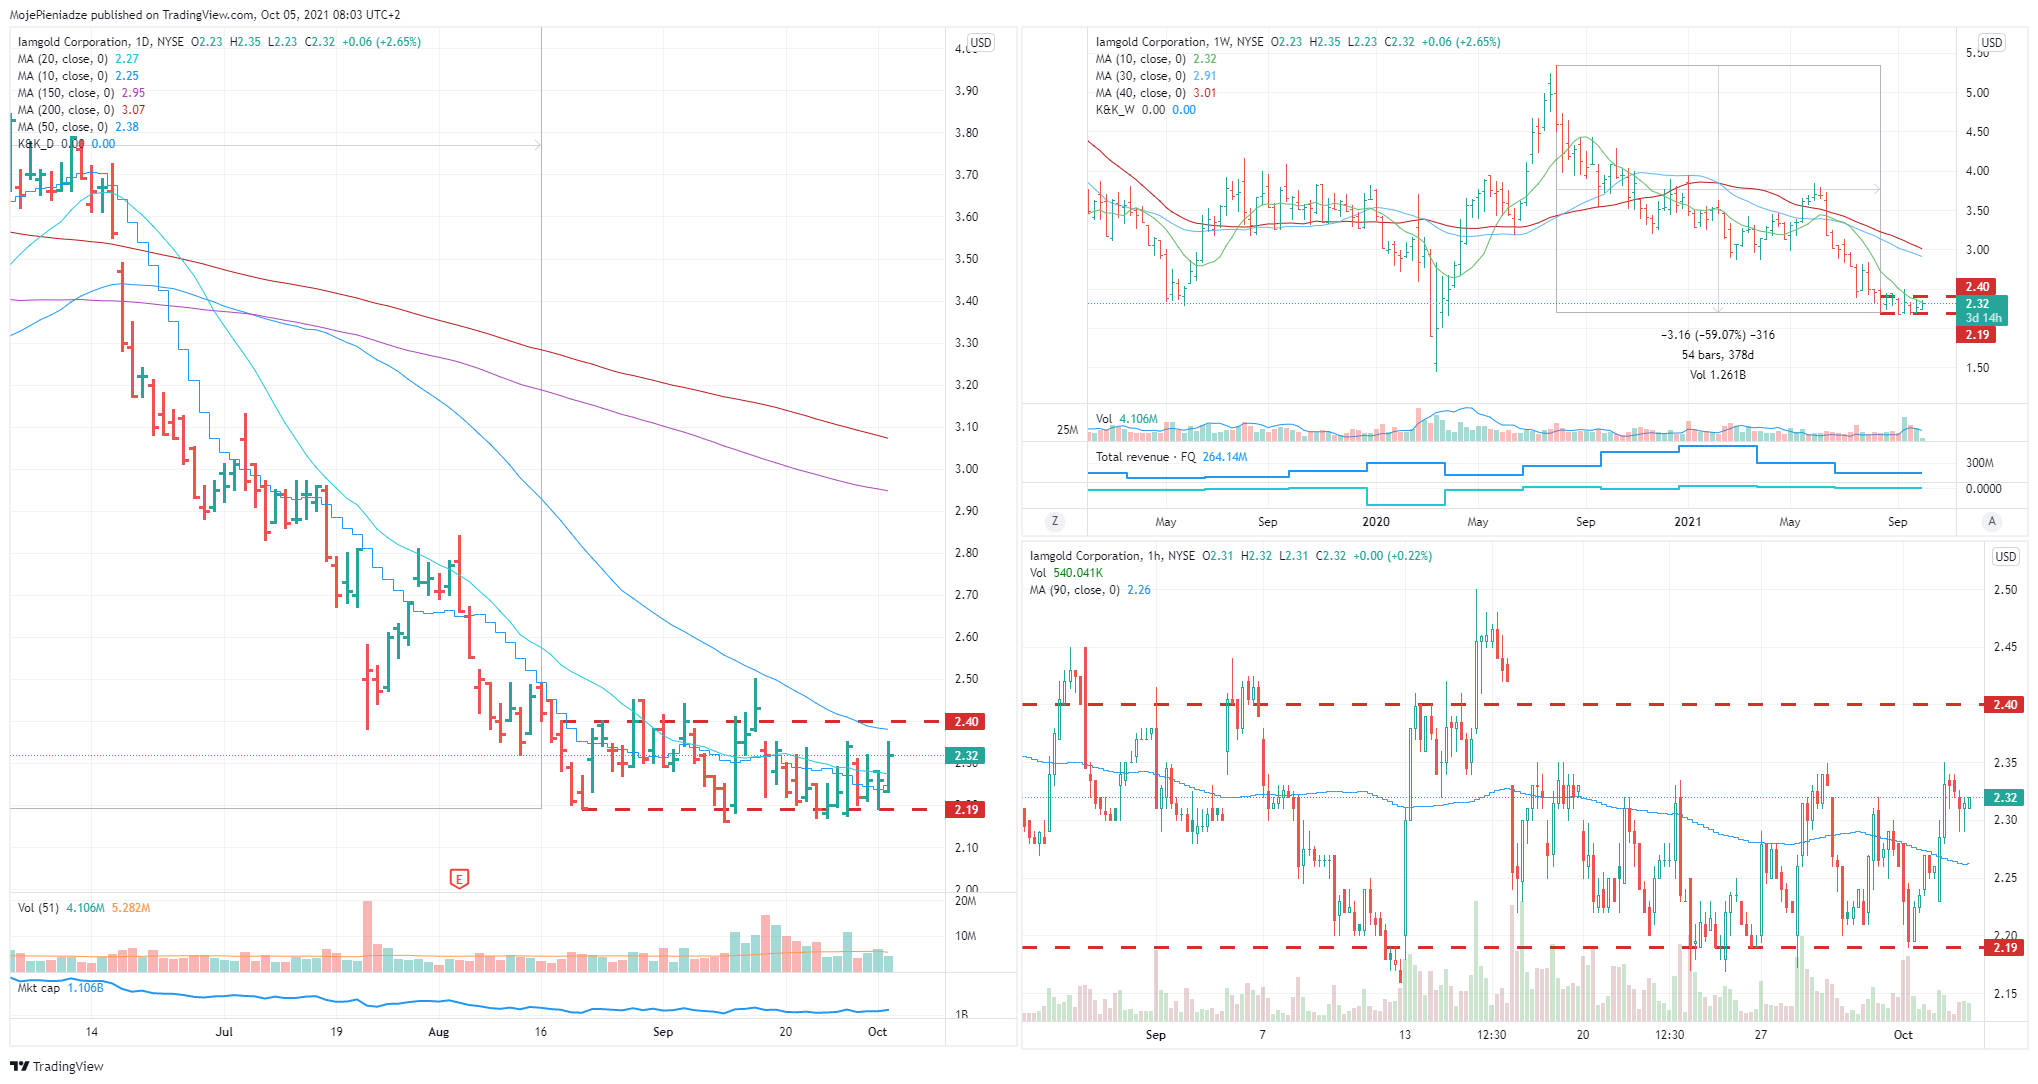The image size is (2038, 1084).
Task: Click the earnings 'E' marker on daily chart
Action: [459, 879]
